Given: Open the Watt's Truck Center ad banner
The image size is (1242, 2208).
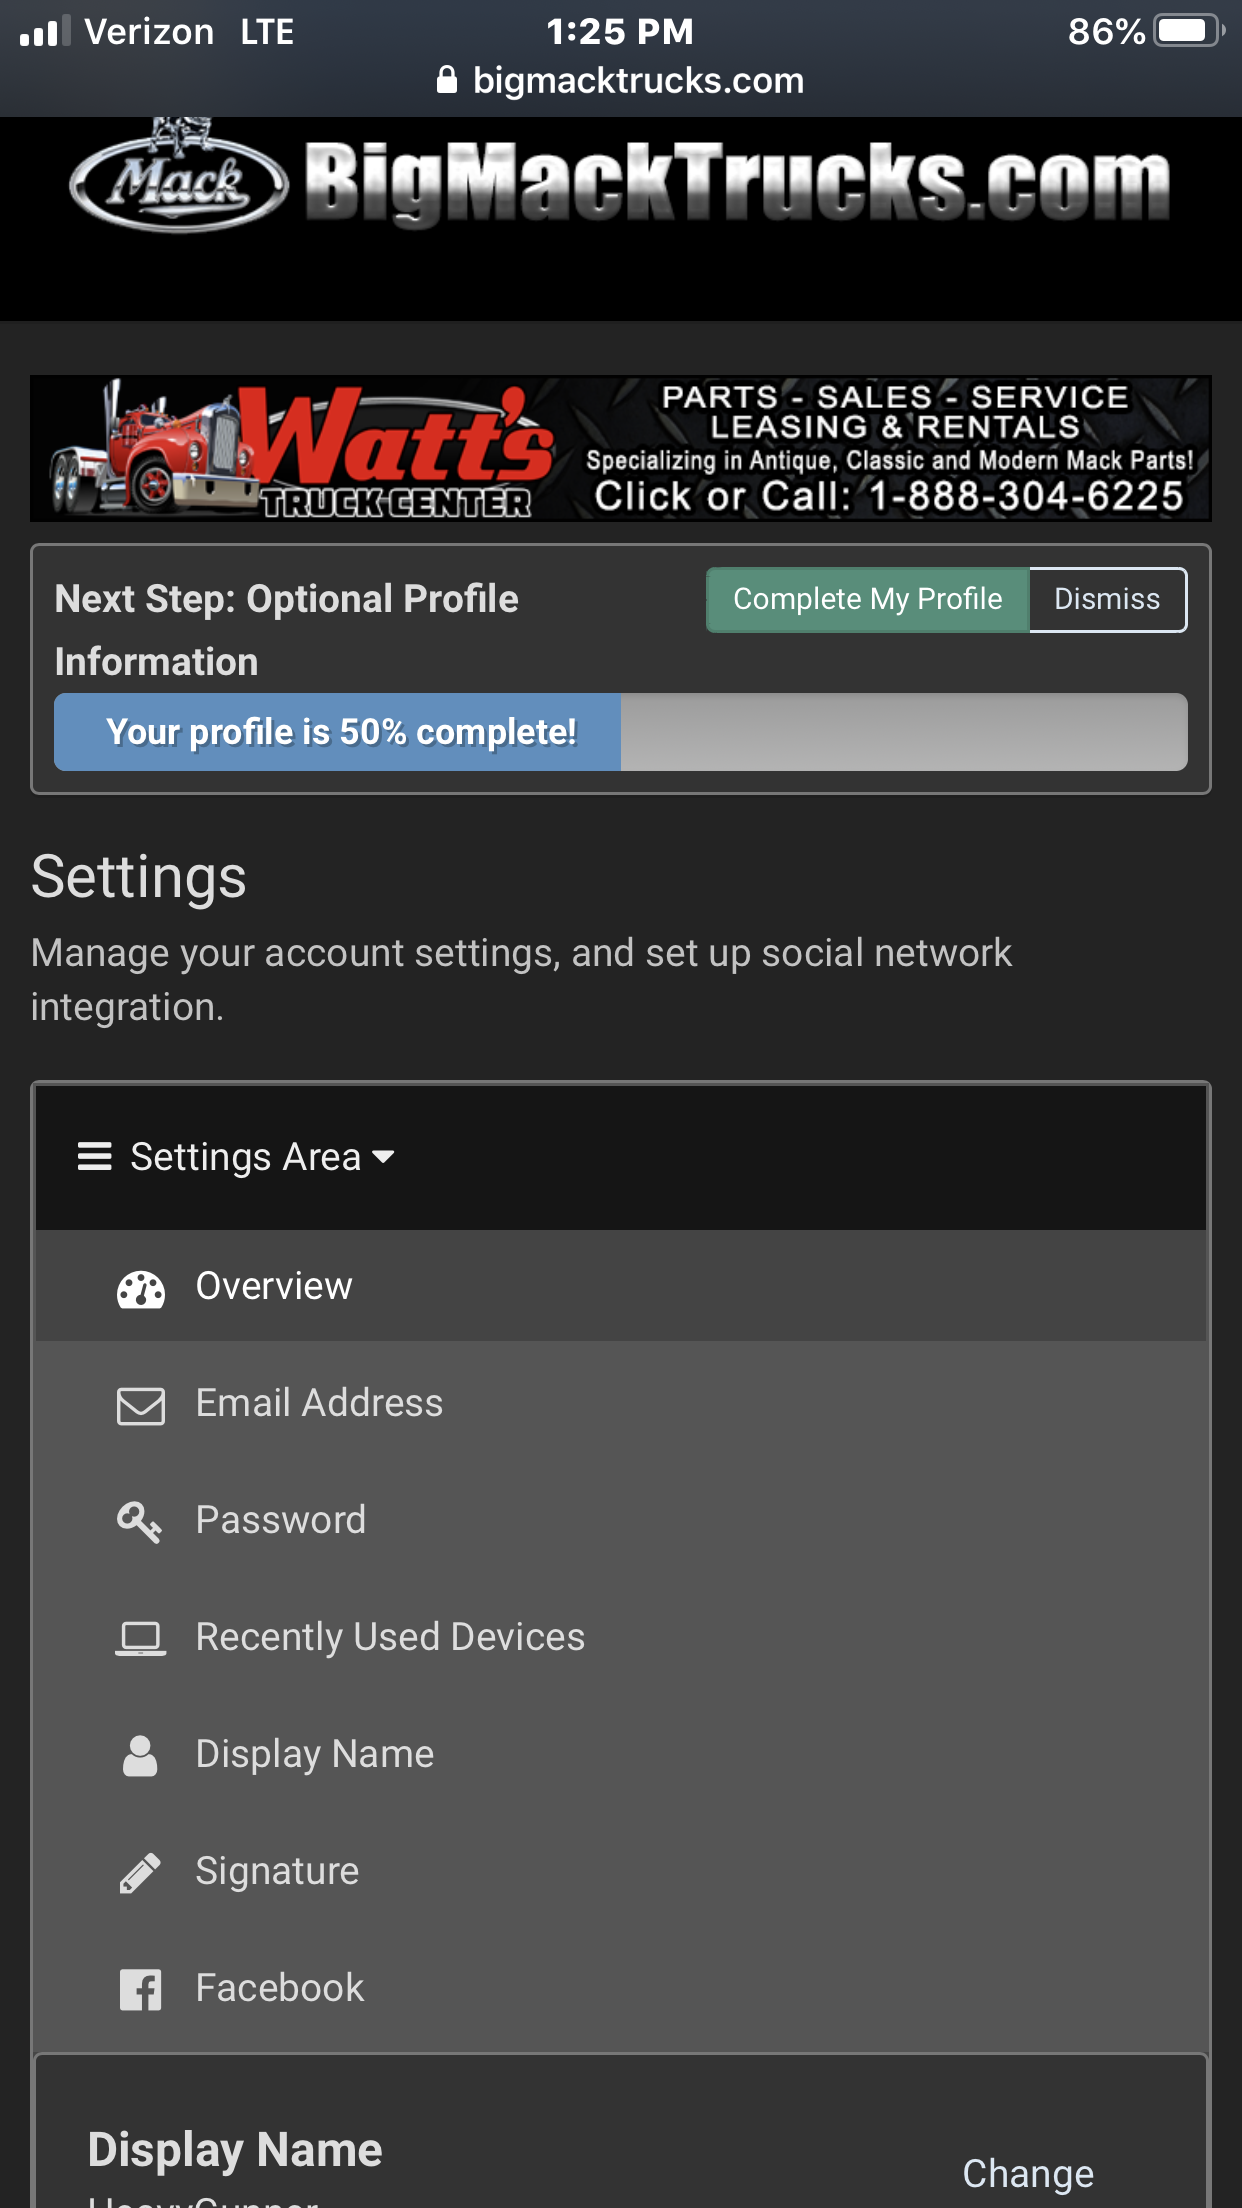Looking at the screenshot, I should tap(621, 448).
